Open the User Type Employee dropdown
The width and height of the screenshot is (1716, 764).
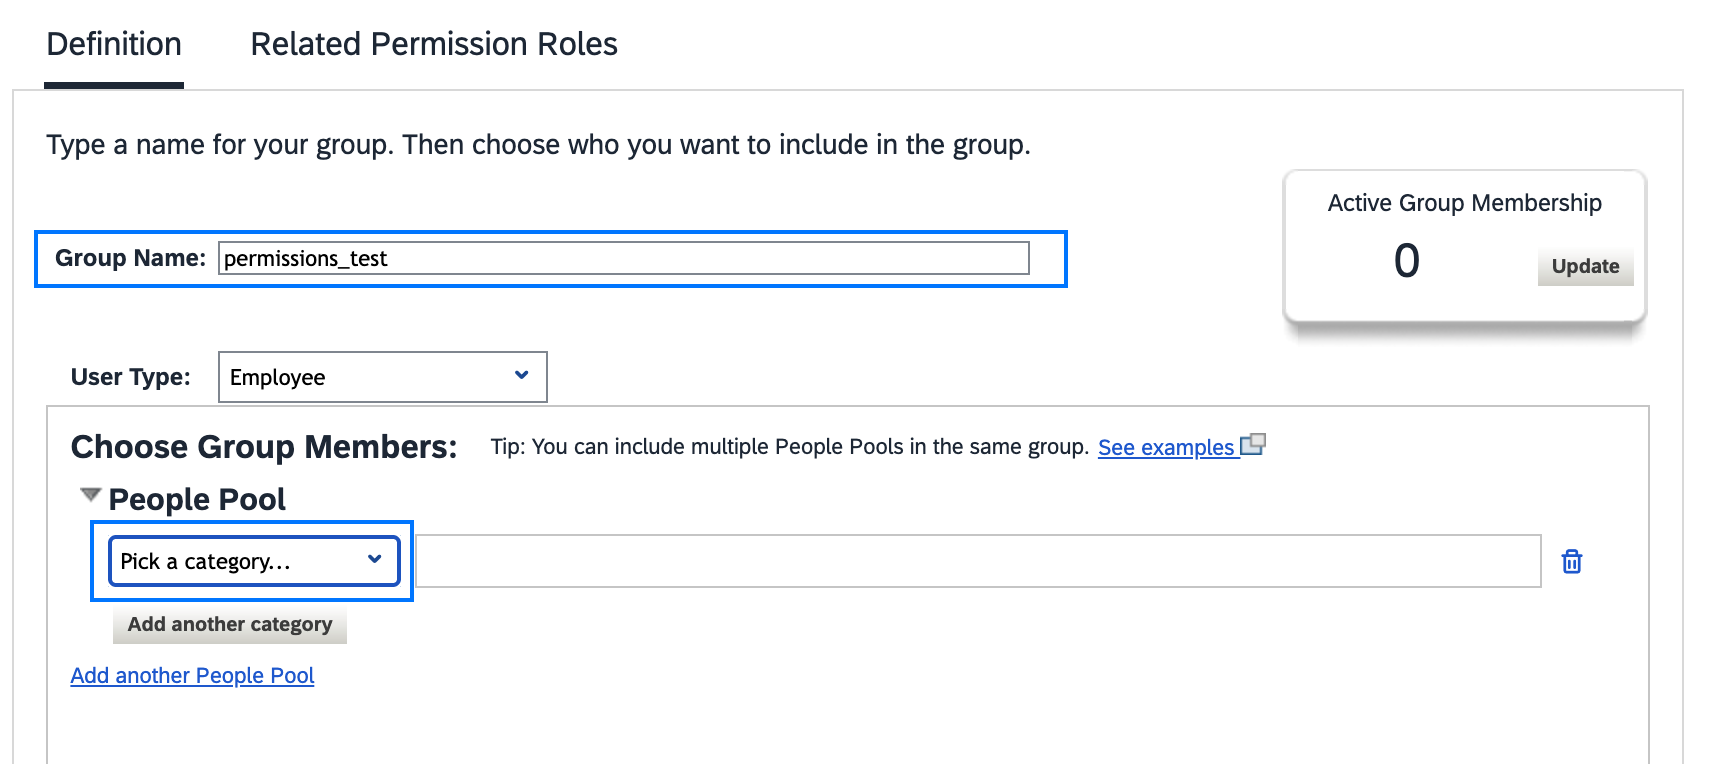382,377
